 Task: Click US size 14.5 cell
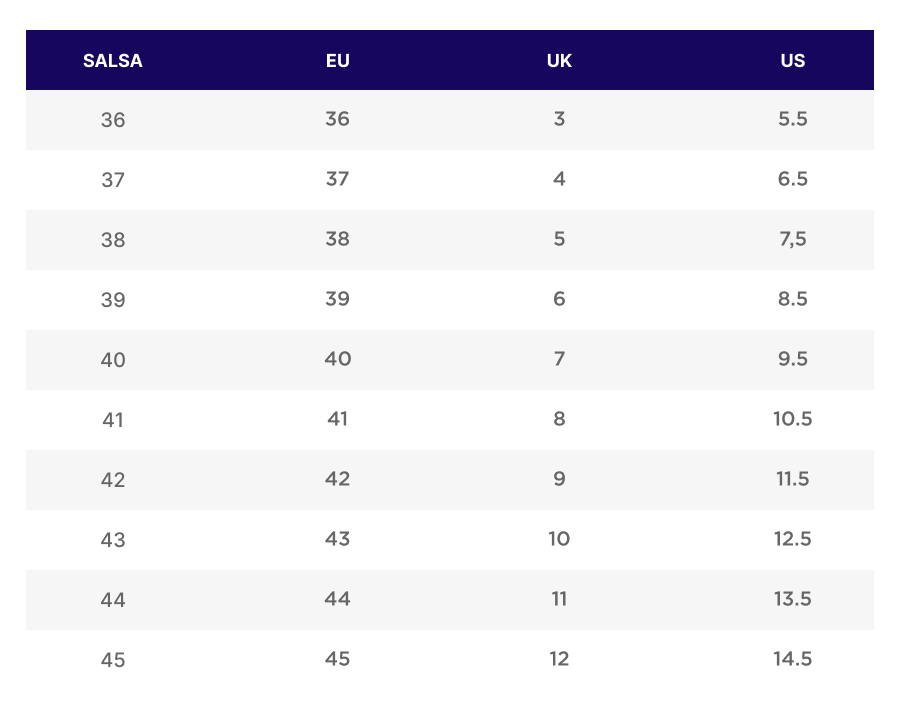pos(792,659)
